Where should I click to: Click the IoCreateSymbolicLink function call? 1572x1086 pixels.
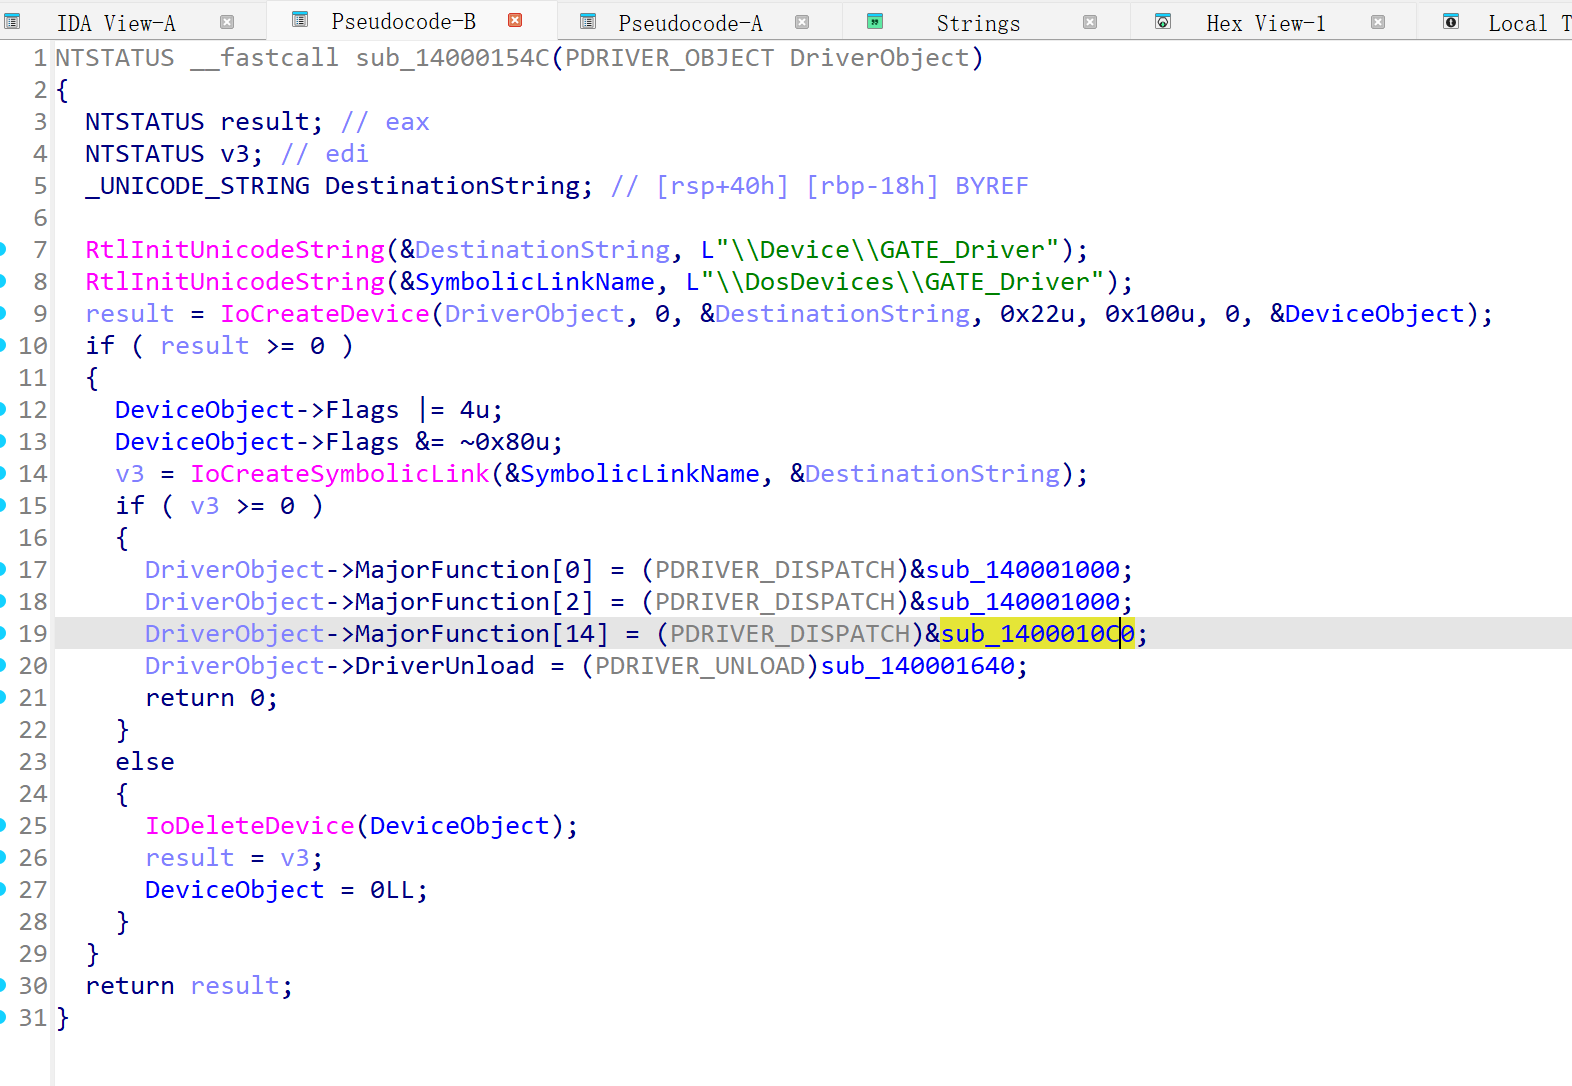point(339,474)
